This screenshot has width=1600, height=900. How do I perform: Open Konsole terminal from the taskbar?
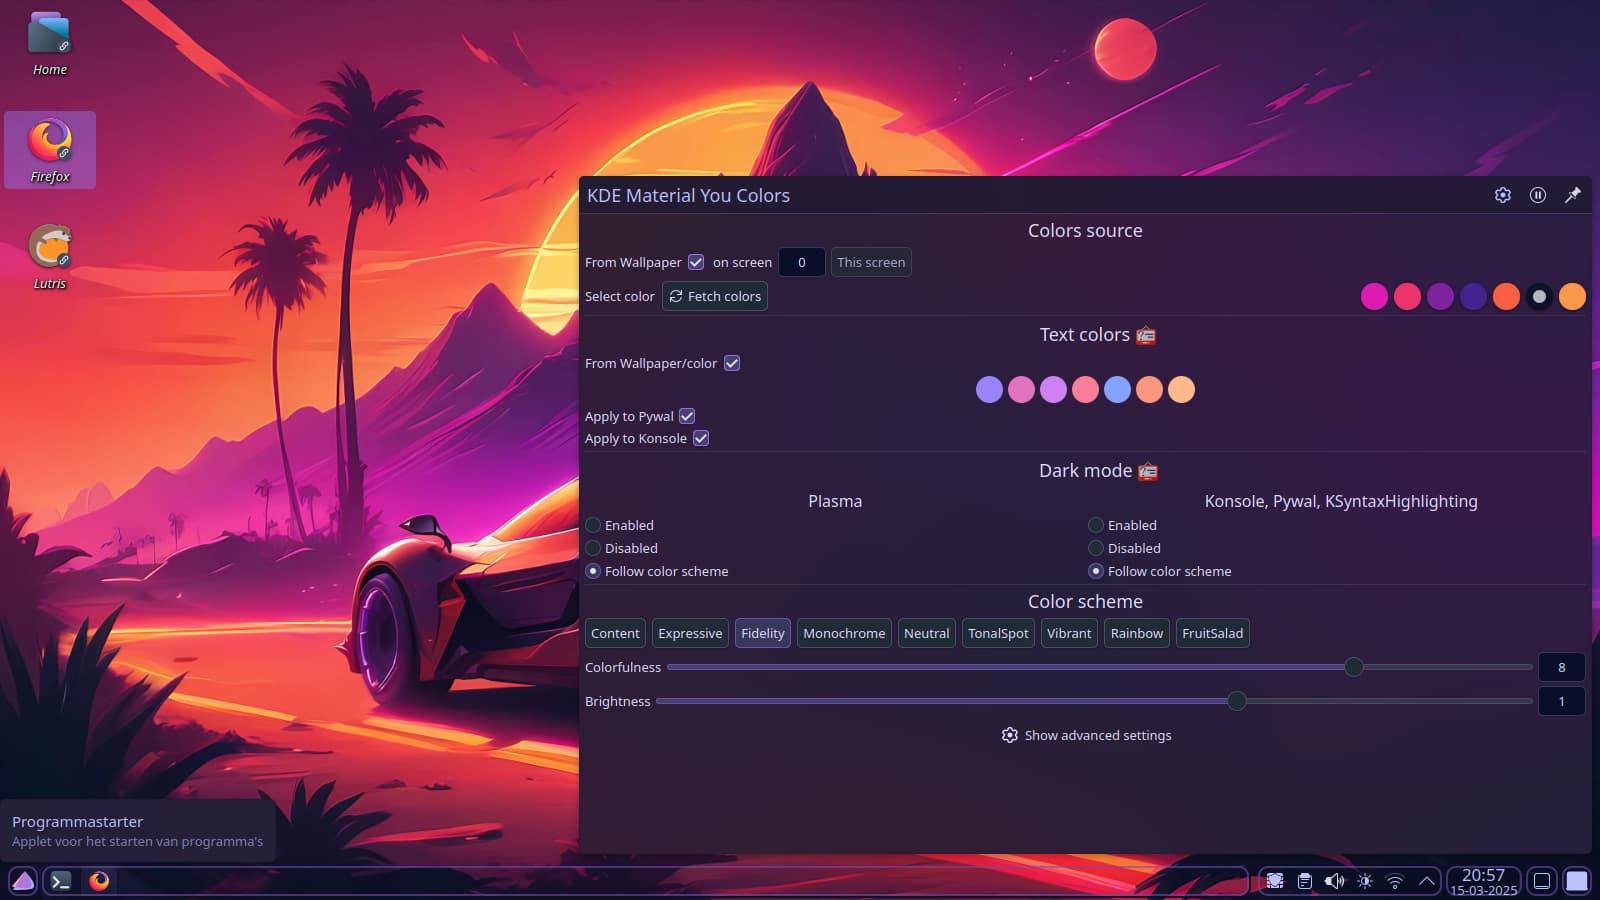click(x=61, y=881)
